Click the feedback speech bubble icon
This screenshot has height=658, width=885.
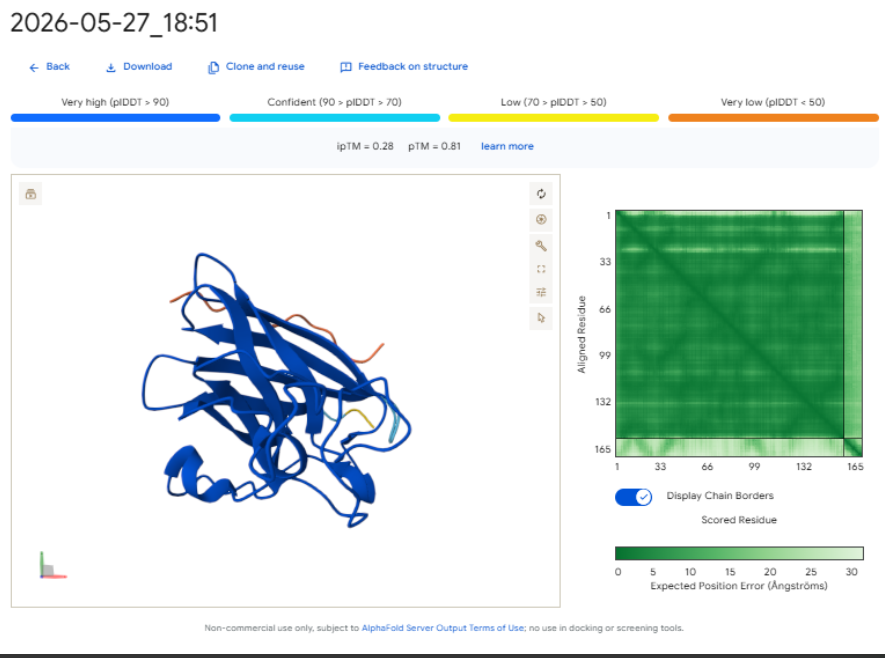345,67
